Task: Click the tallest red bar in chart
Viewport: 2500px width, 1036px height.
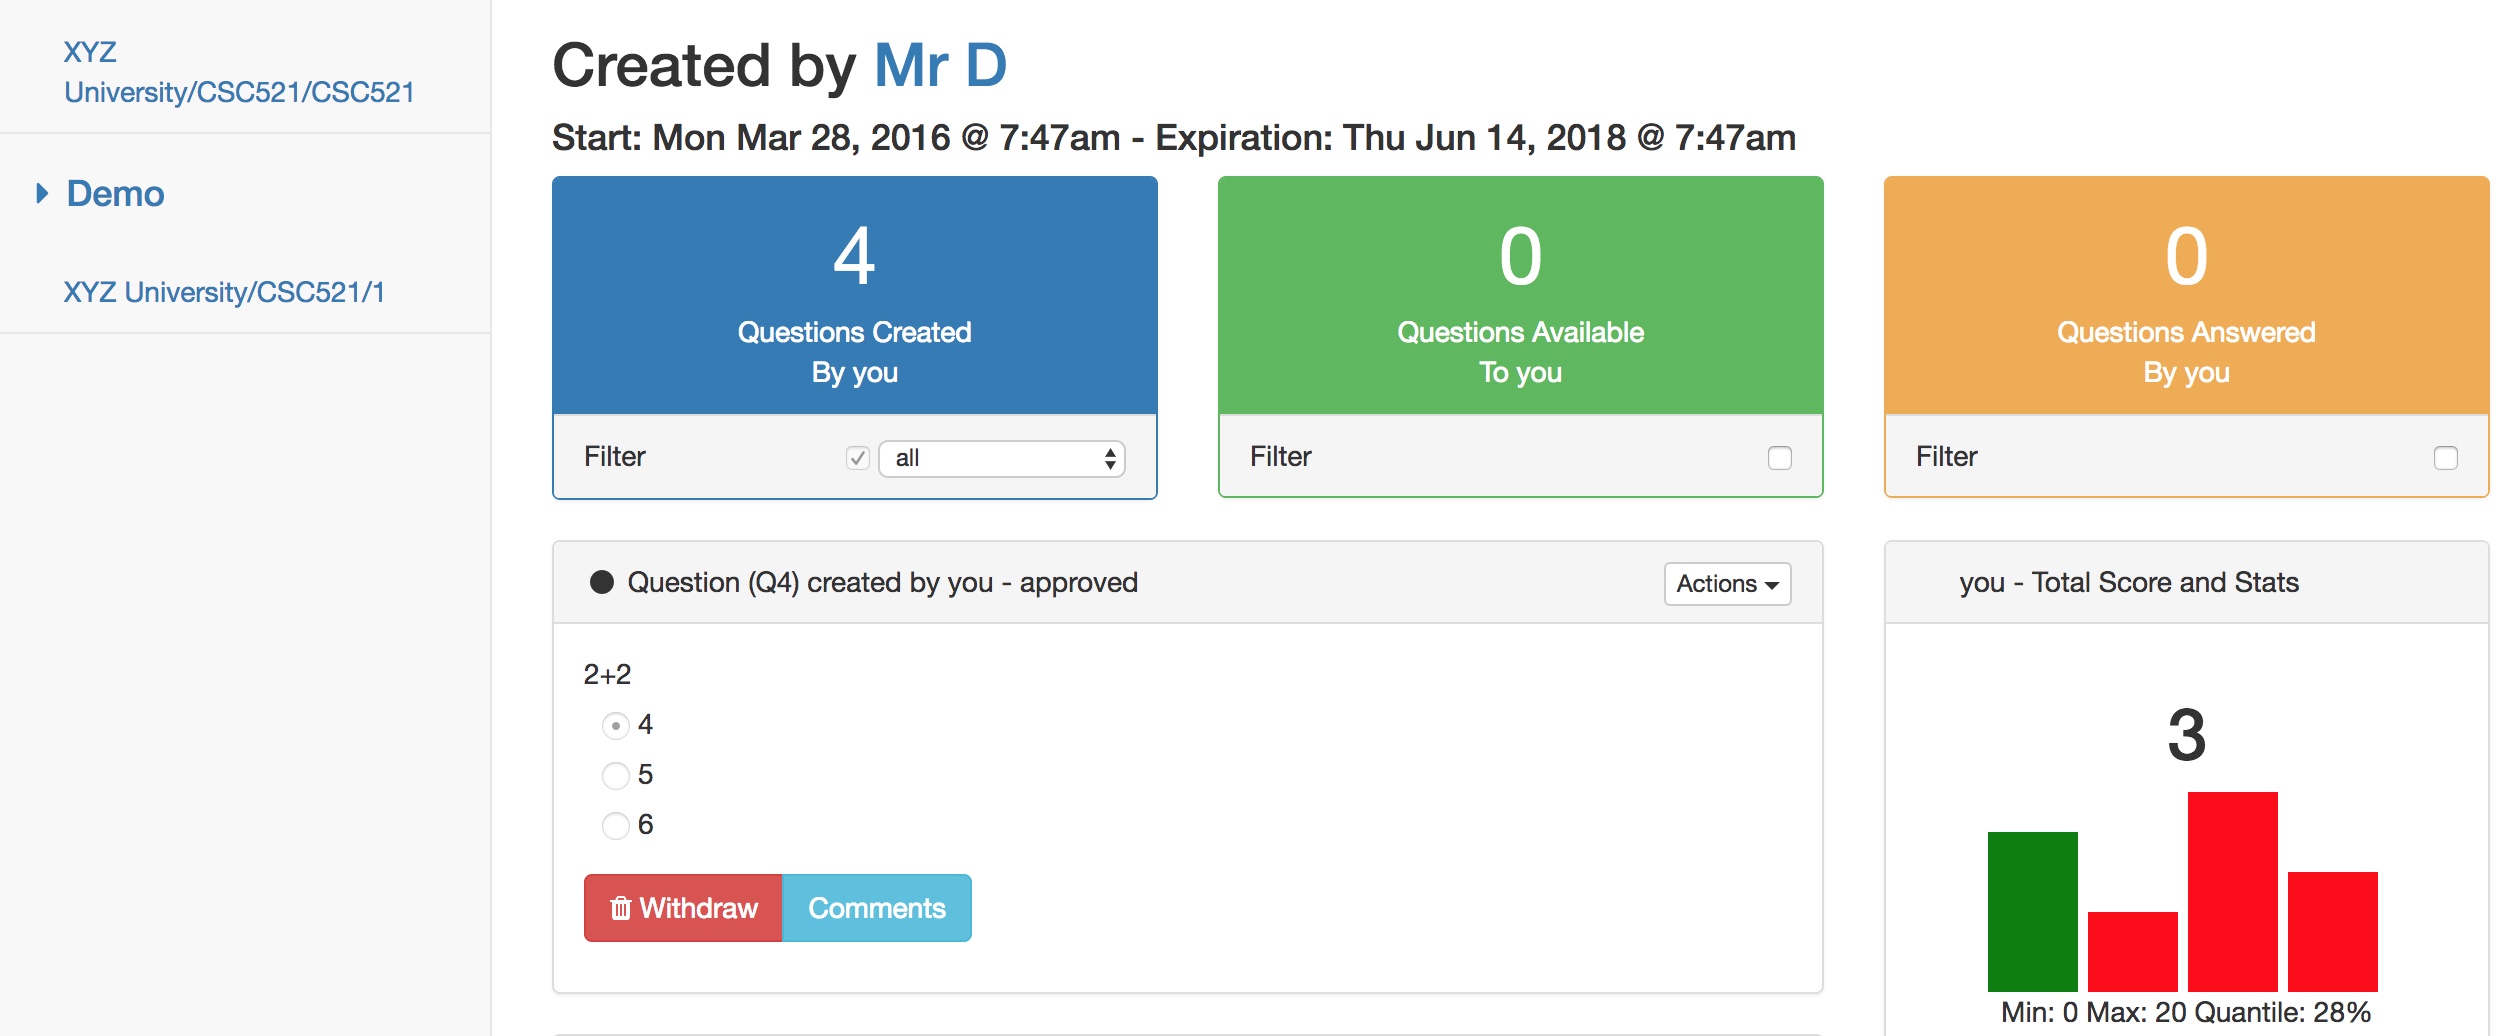Action: tap(2232, 891)
